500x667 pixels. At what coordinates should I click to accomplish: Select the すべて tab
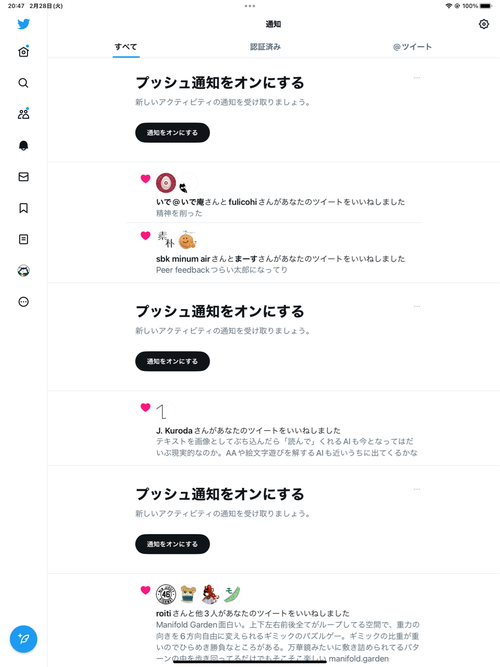(x=126, y=47)
